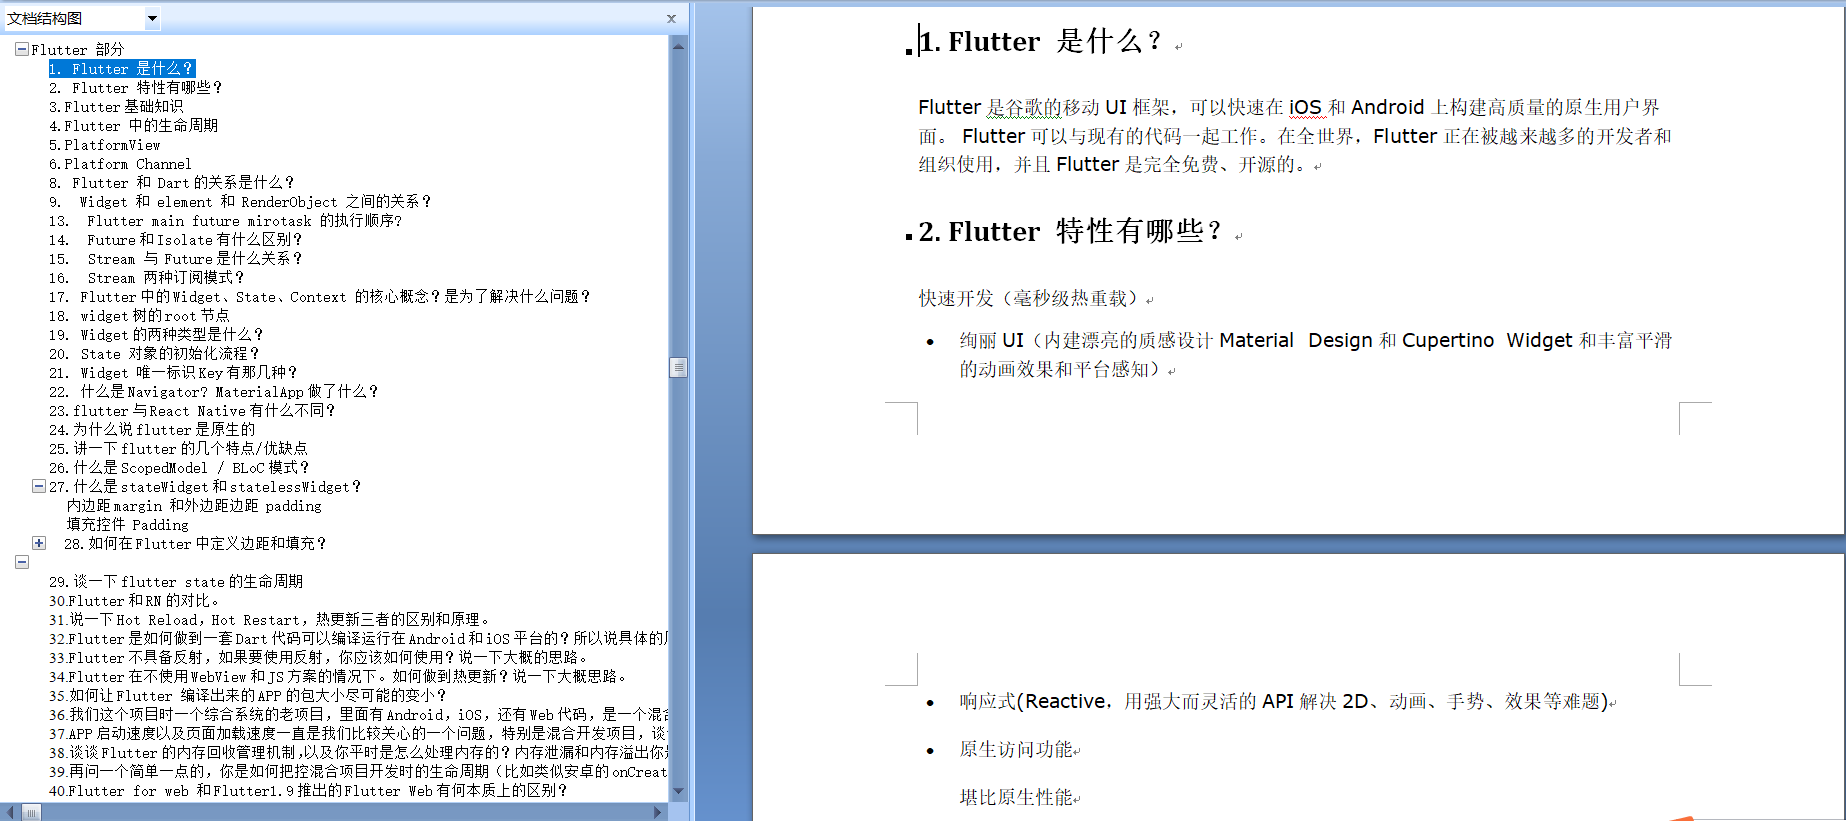
Task: Open '填充控件 Padding' sub-entry
Action: click(127, 524)
